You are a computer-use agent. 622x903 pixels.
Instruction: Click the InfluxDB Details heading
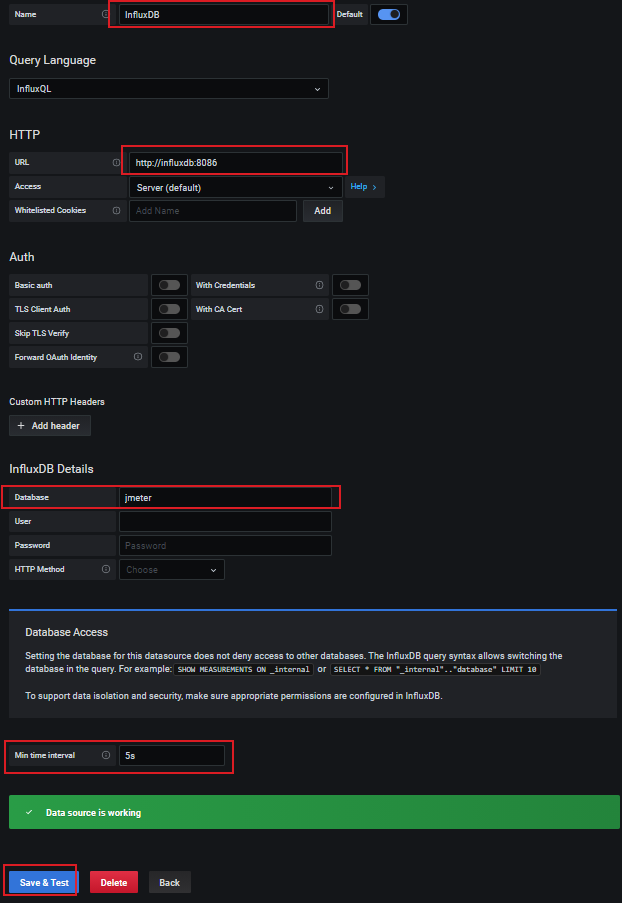tap(51, 469)
